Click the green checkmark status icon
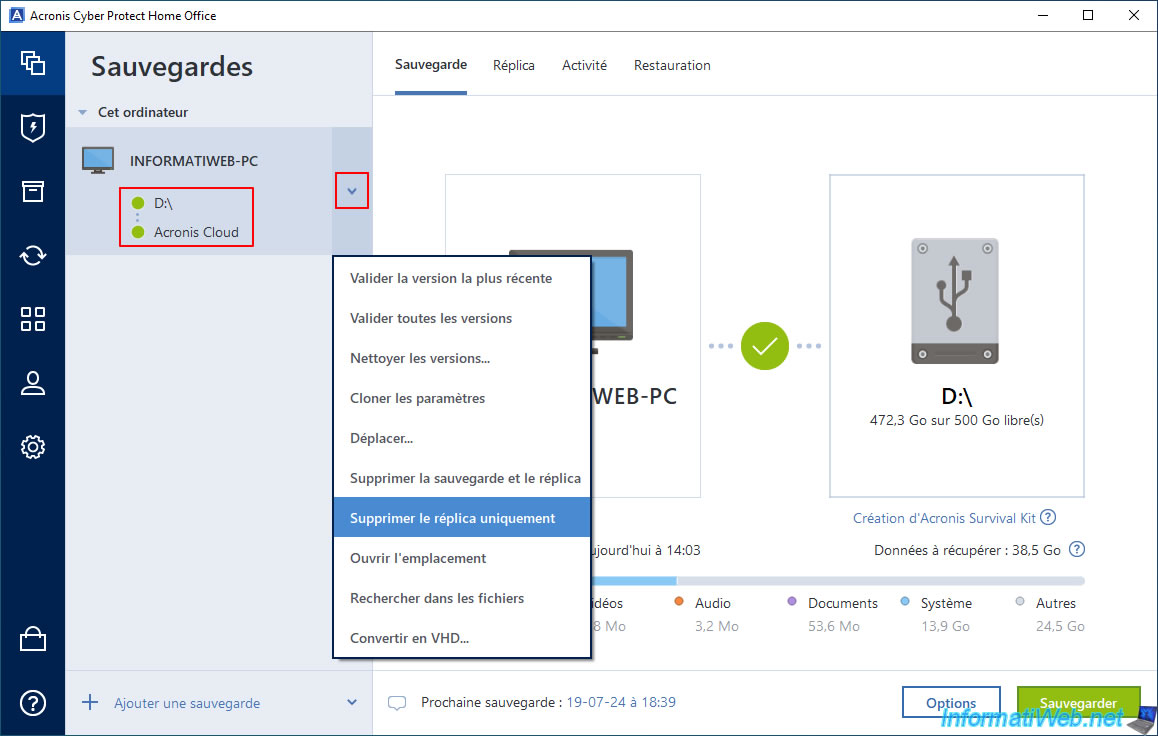Image resolution: width=1158 pixels, height=736 pixels. click(x=764, y=345)
